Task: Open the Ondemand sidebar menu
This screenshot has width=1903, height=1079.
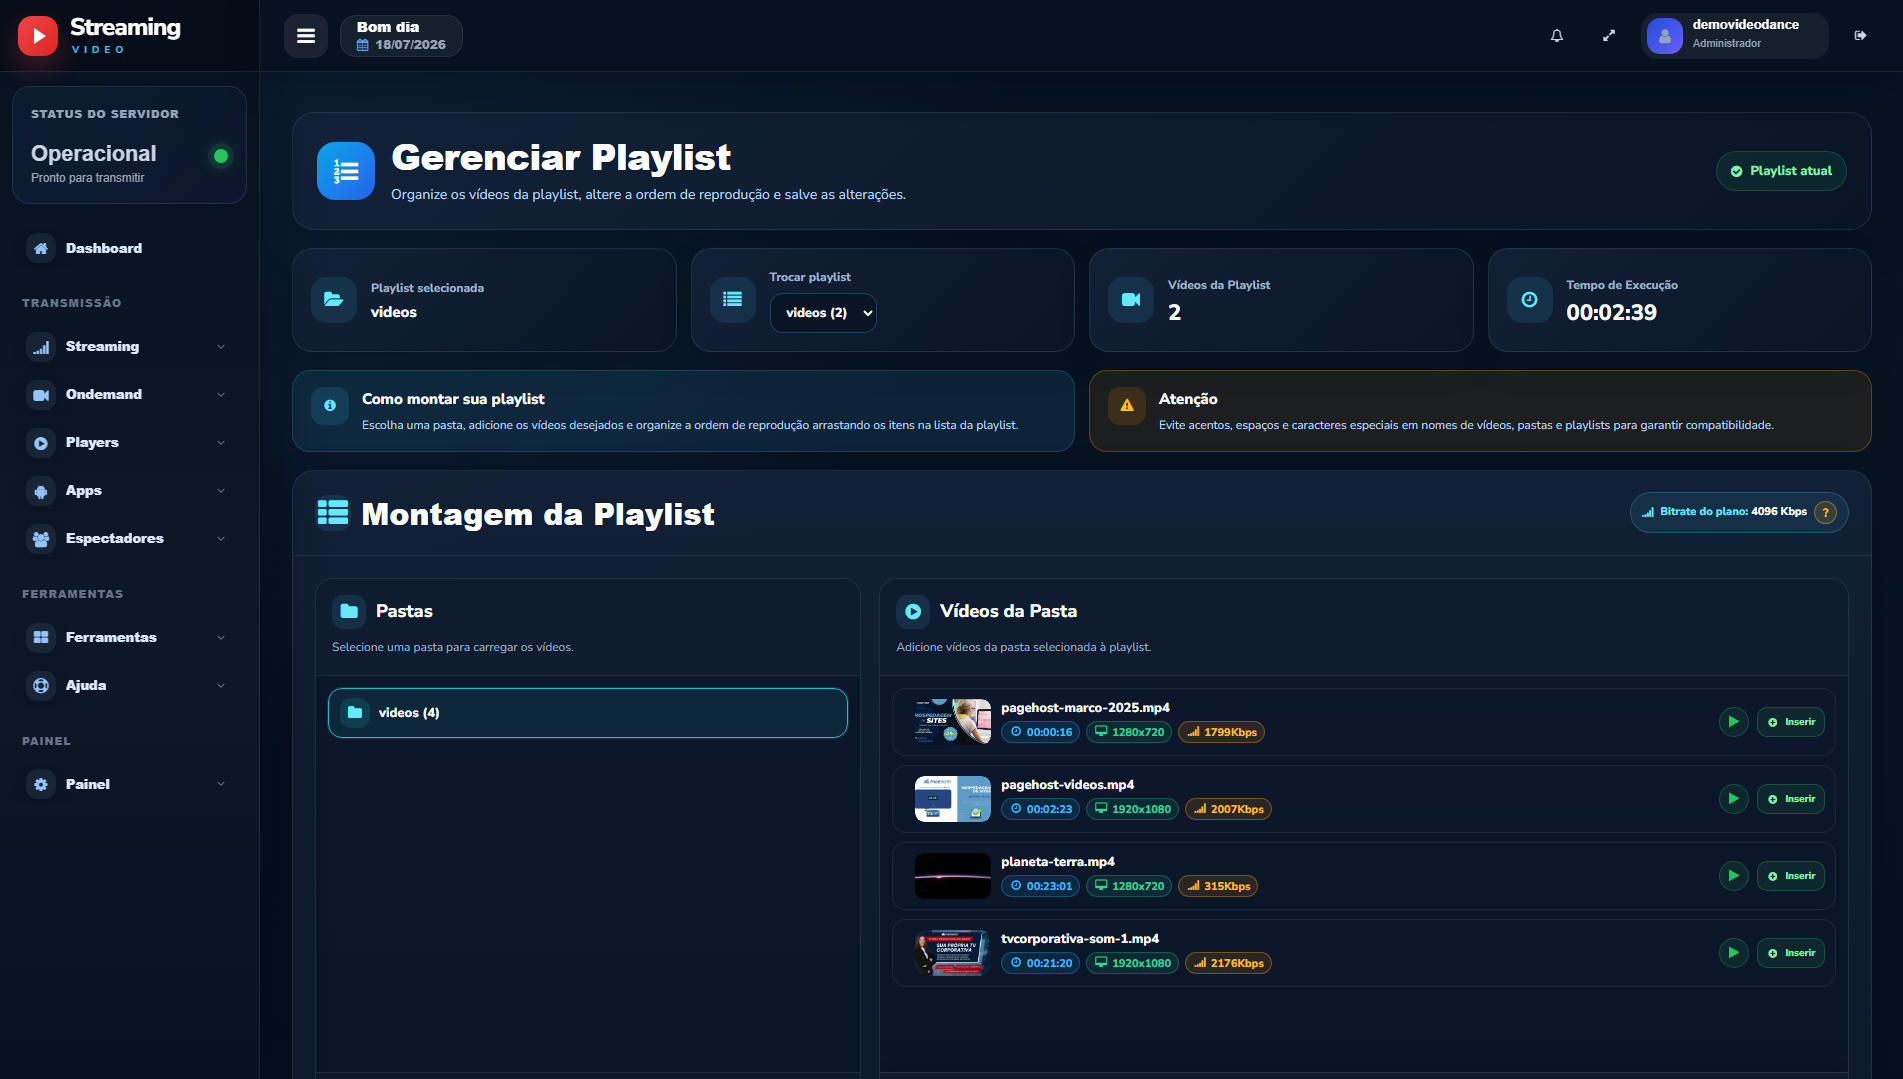Action: coord(129,394)
